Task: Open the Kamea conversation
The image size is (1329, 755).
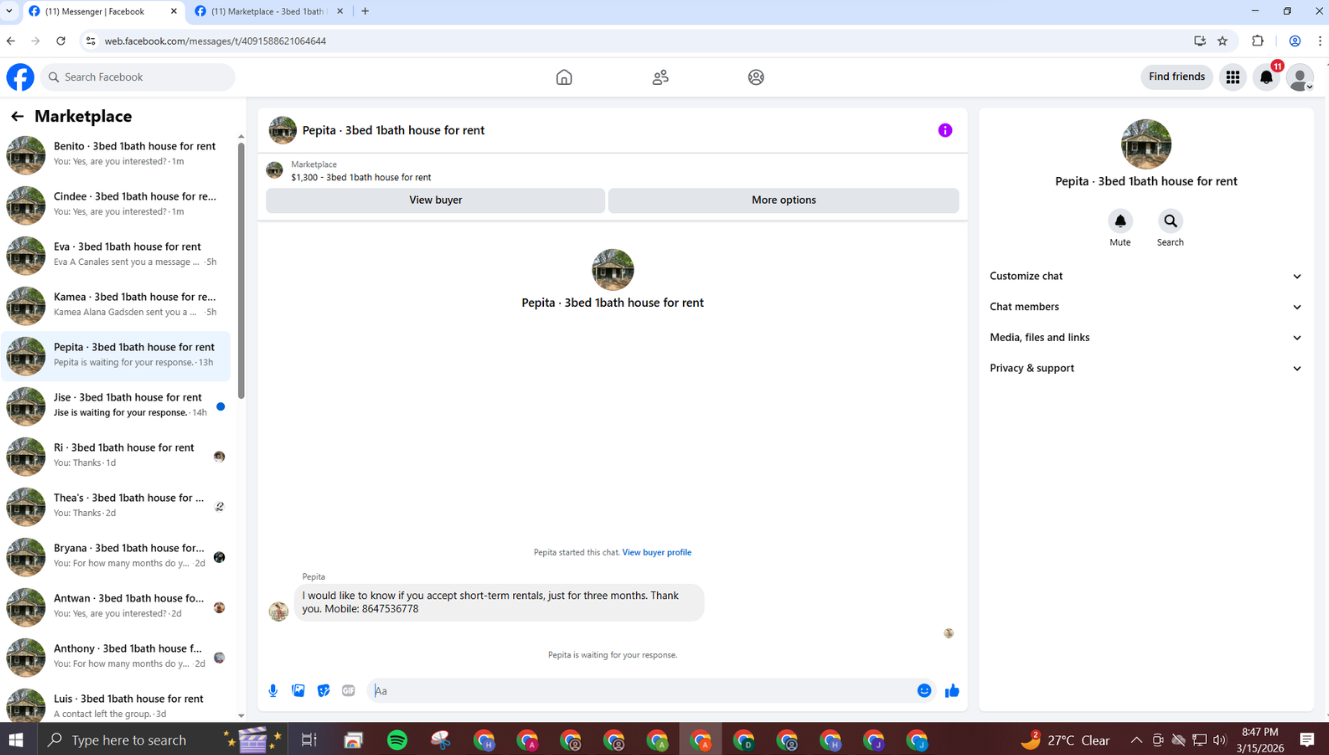Action: click(116, 304)
